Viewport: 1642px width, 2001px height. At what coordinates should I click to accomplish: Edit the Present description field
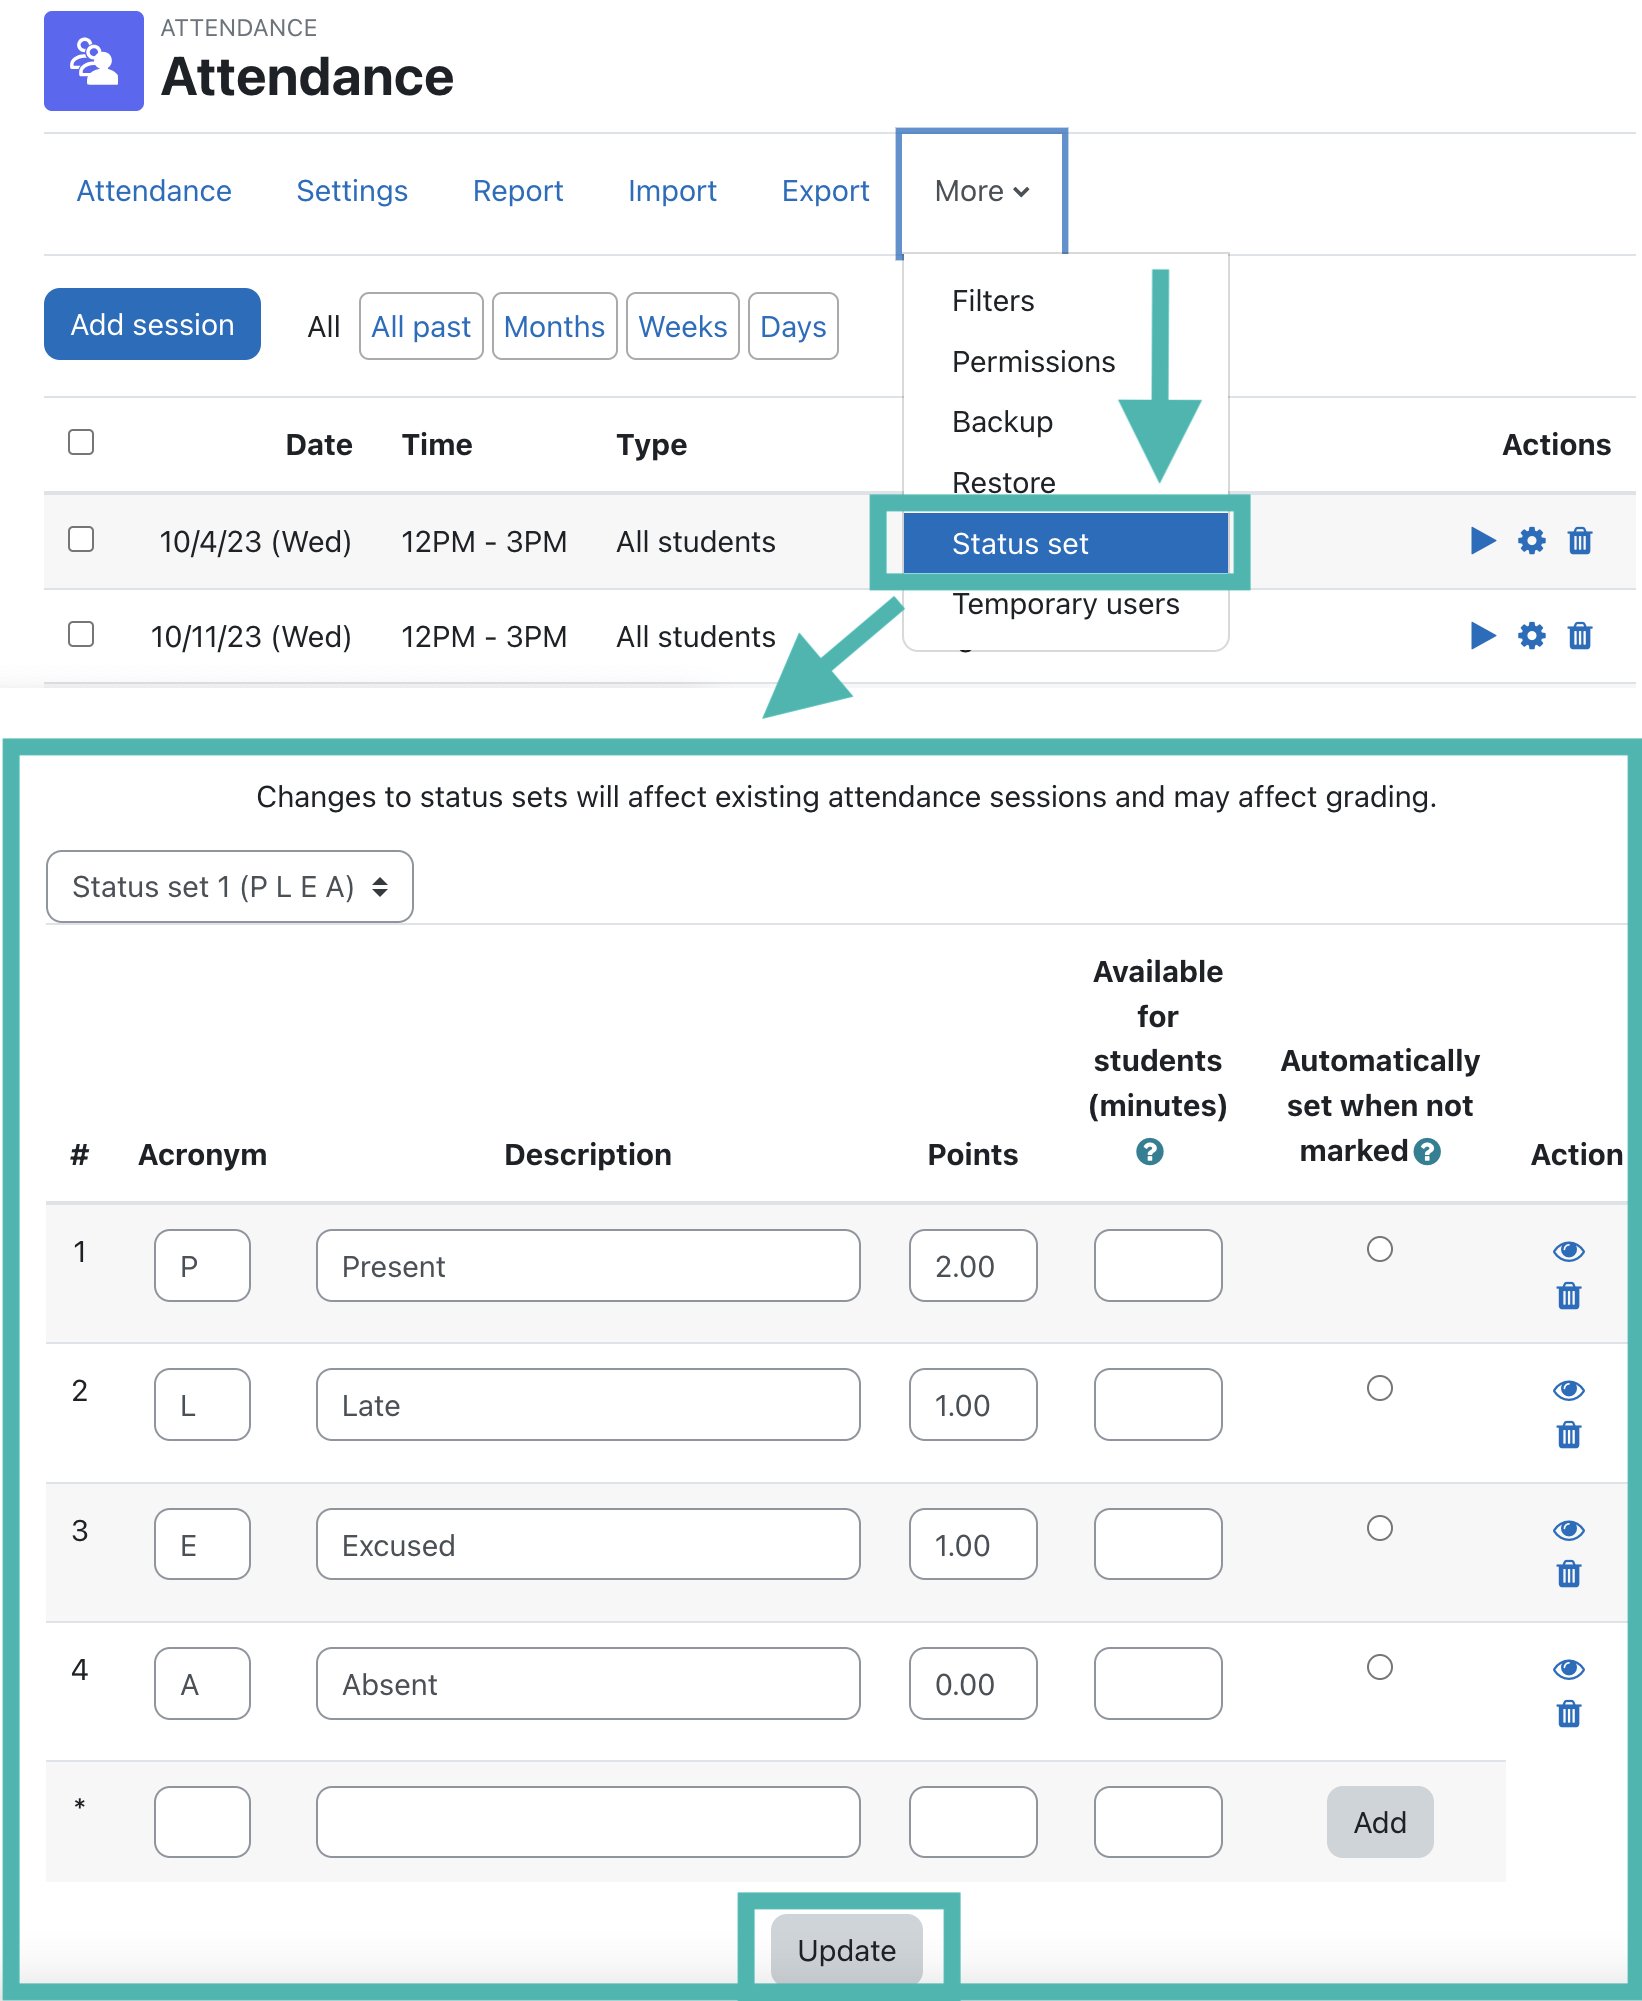(588, 1265)
